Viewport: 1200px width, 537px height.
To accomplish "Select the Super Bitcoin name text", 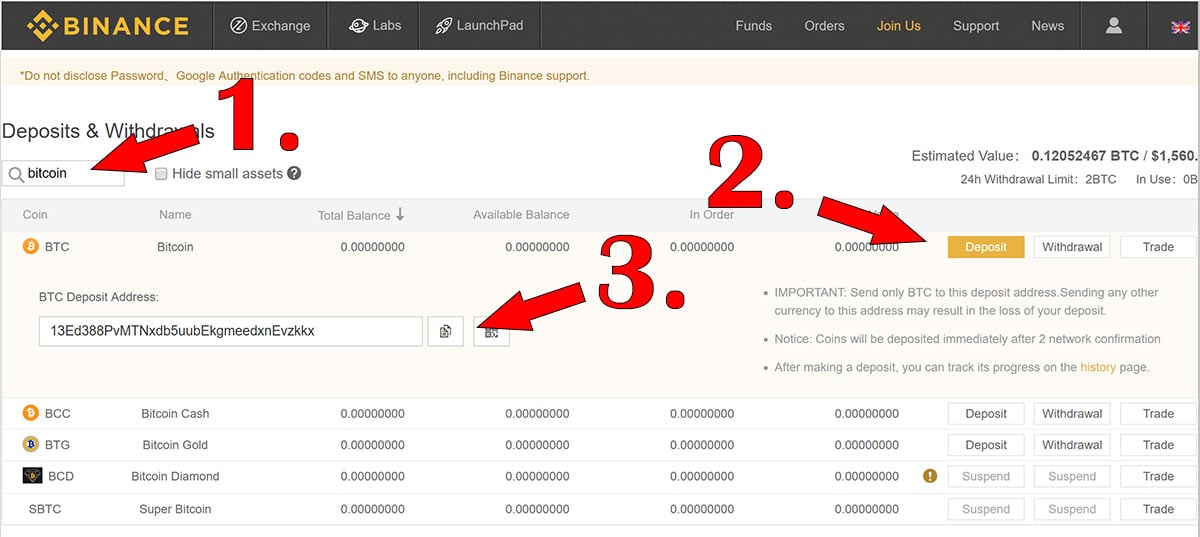I will pyautogui.click(x=175, y=509).
